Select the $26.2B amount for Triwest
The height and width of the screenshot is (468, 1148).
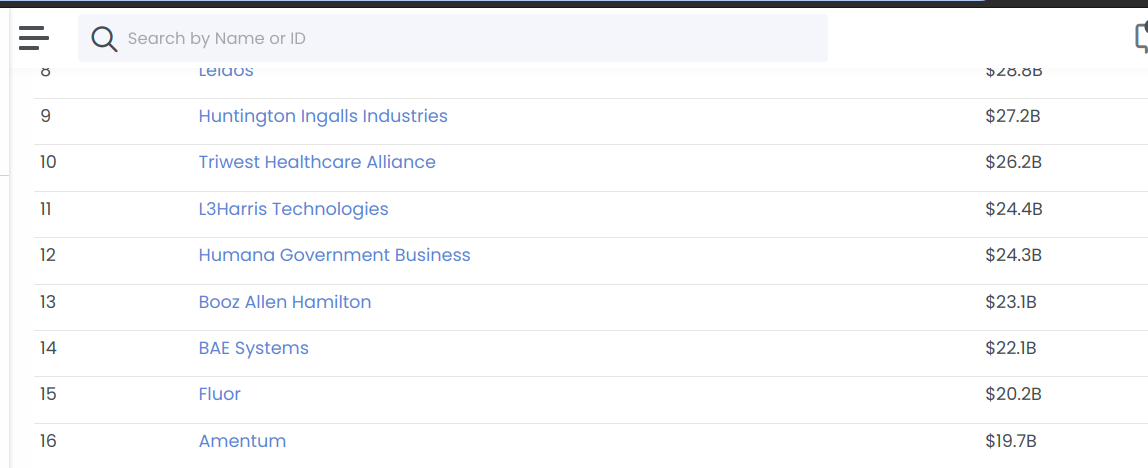1013,162
